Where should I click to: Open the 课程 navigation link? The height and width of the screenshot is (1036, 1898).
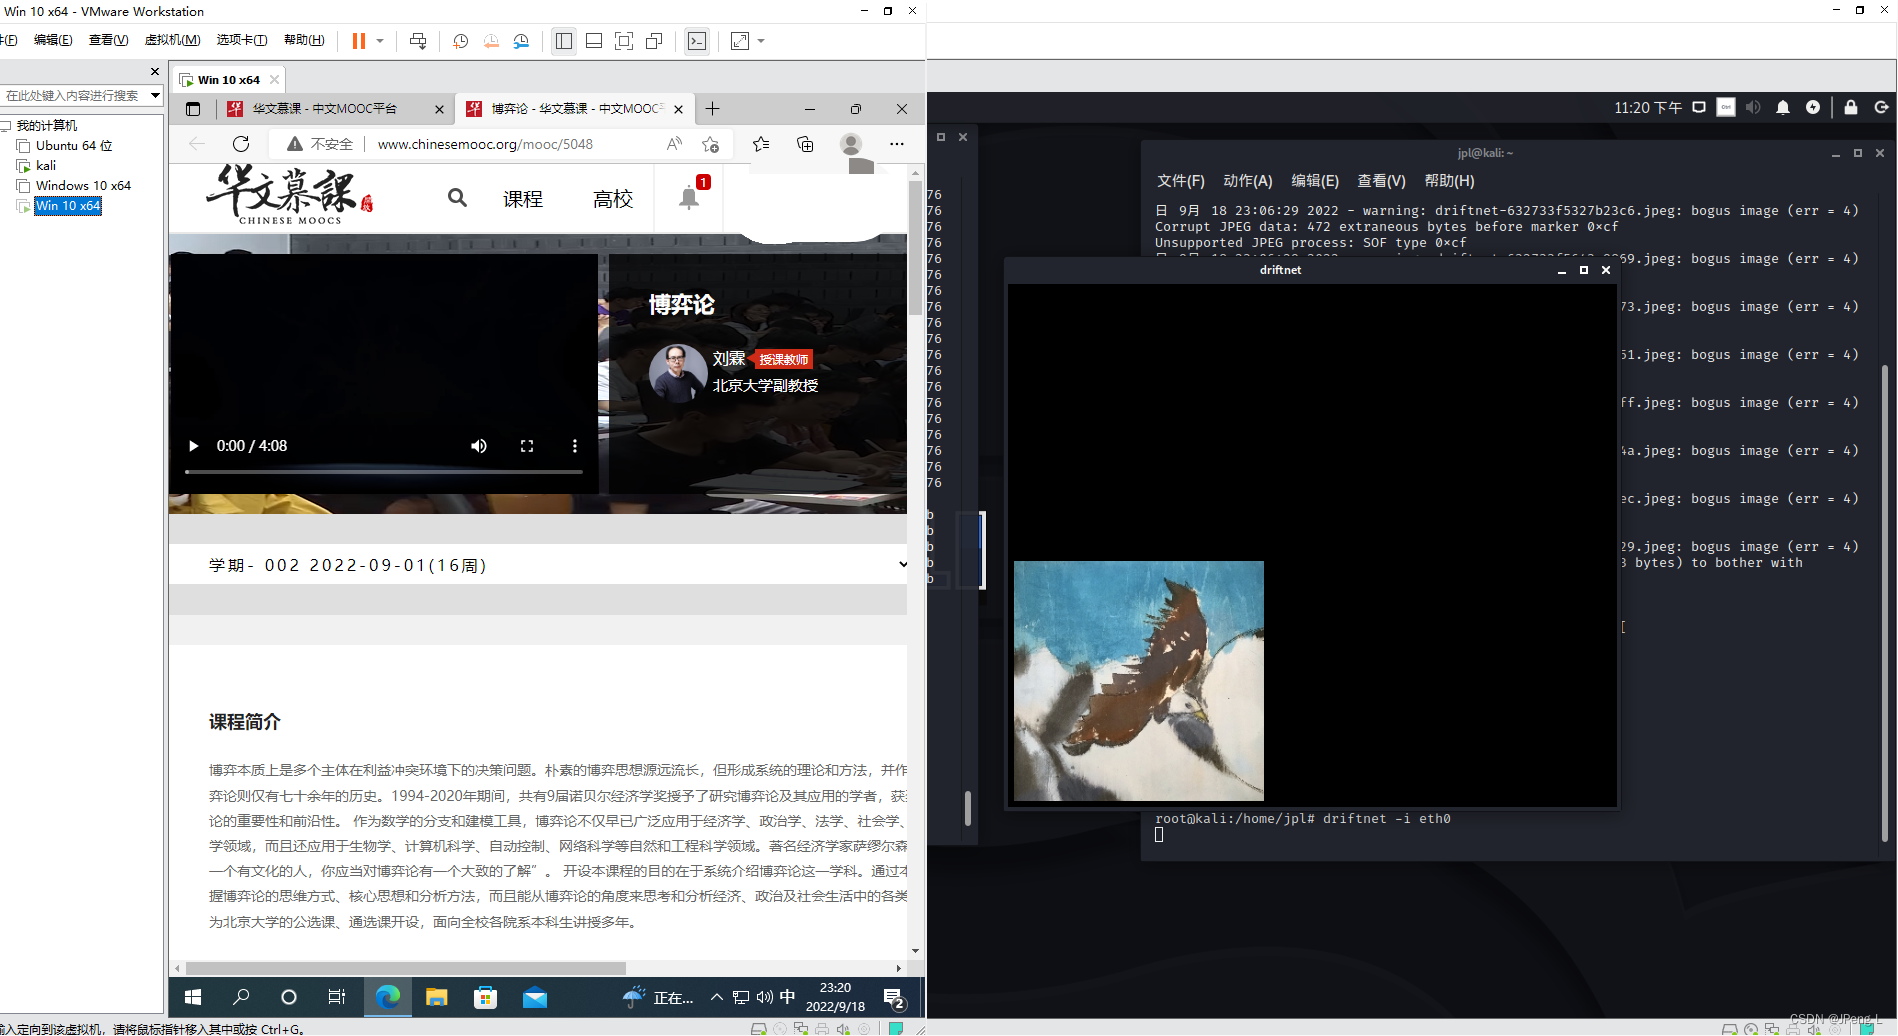[x=523, y=199]
